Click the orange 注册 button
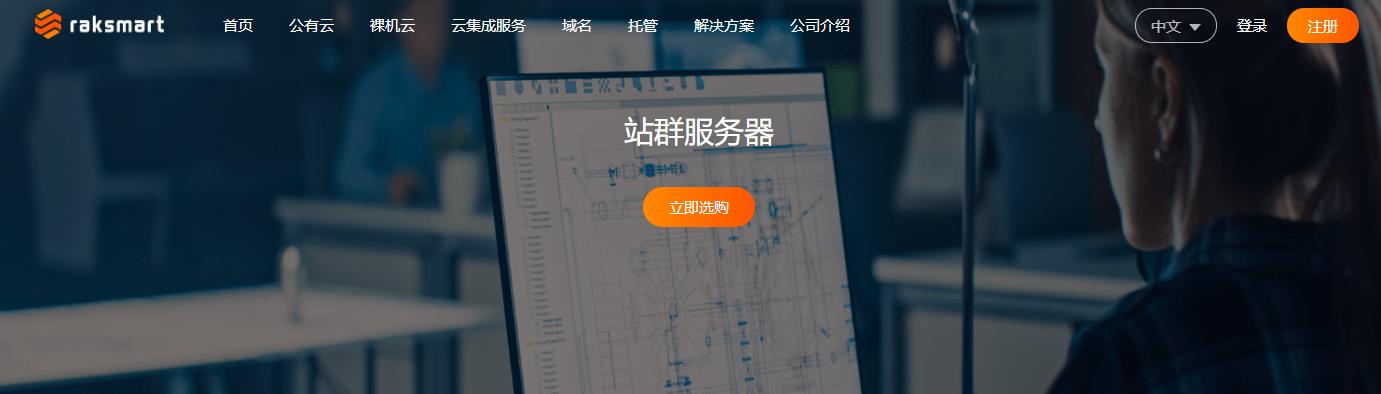Screen dimensions: 1381x394 (x=1322, y=26)
